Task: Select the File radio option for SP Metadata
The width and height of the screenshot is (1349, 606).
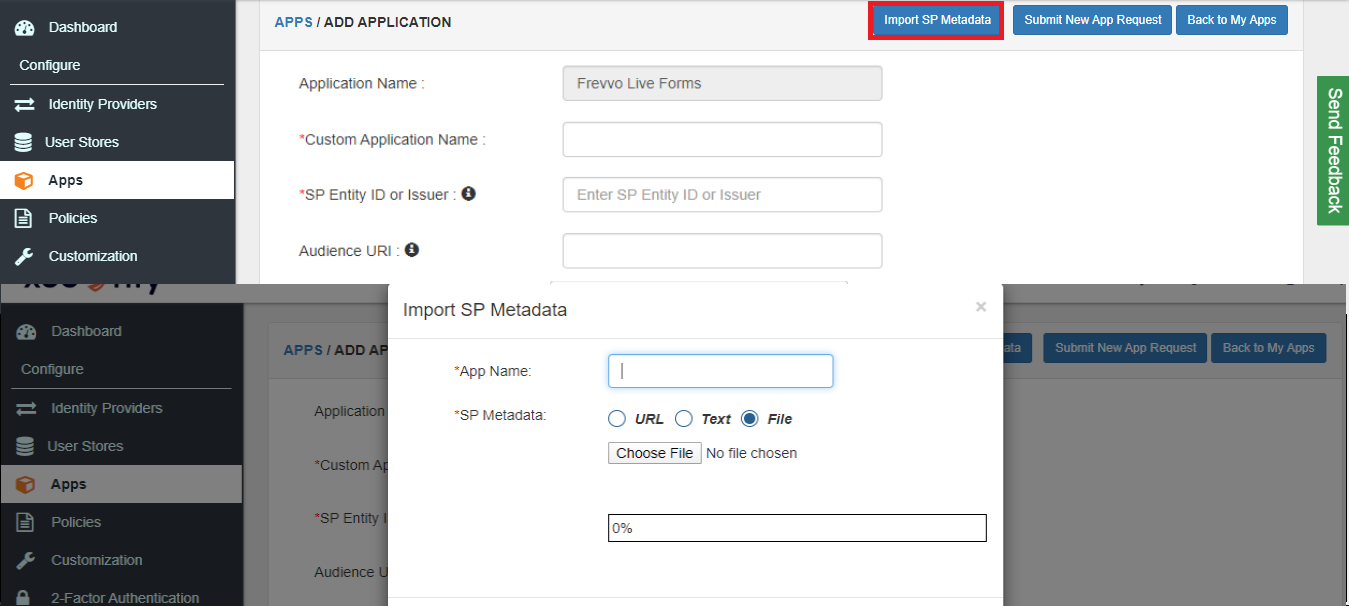Action: [750, 419]
